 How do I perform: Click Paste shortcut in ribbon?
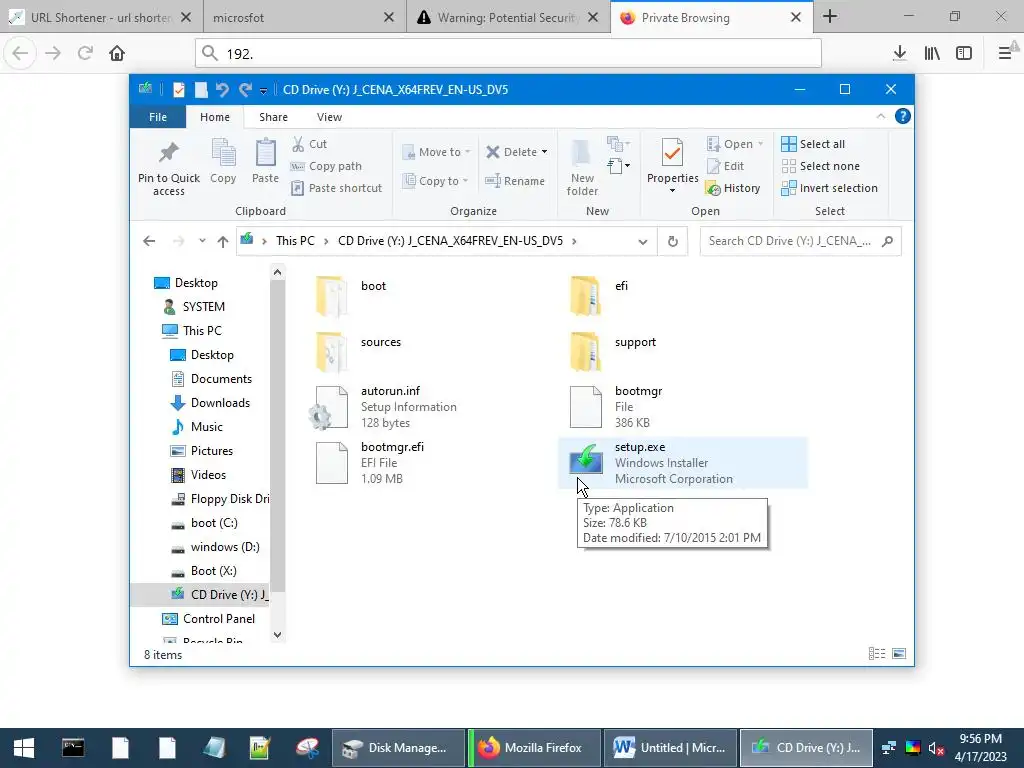[x=336, y=188]
